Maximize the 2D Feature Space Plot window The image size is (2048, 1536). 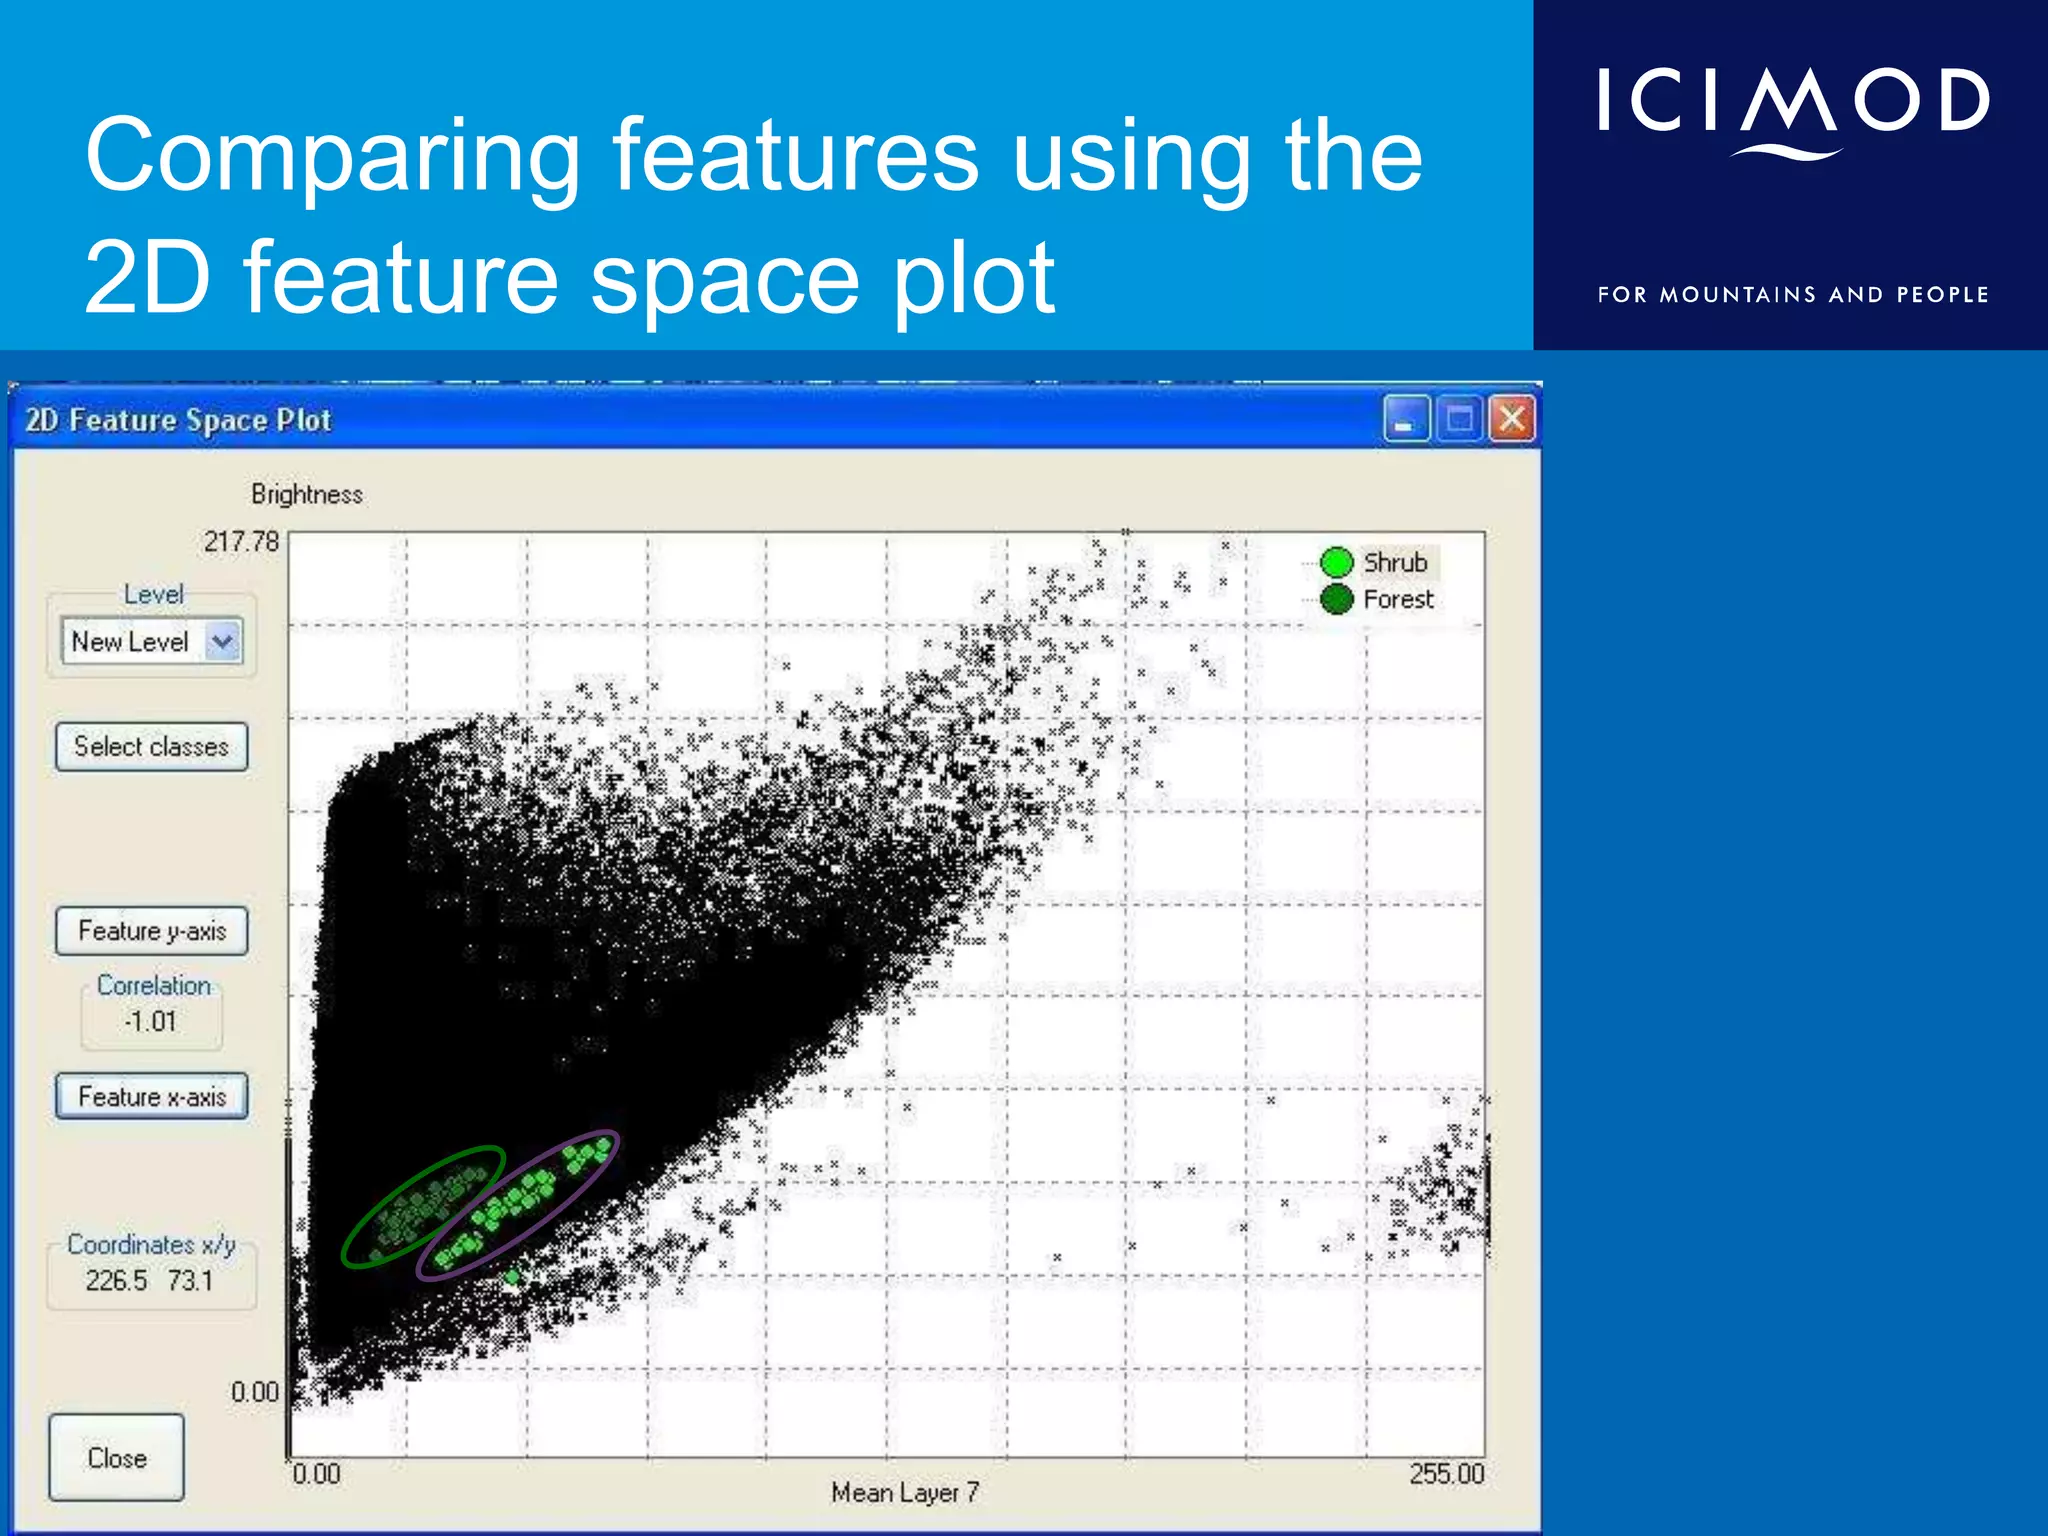tap(1459, 419)
